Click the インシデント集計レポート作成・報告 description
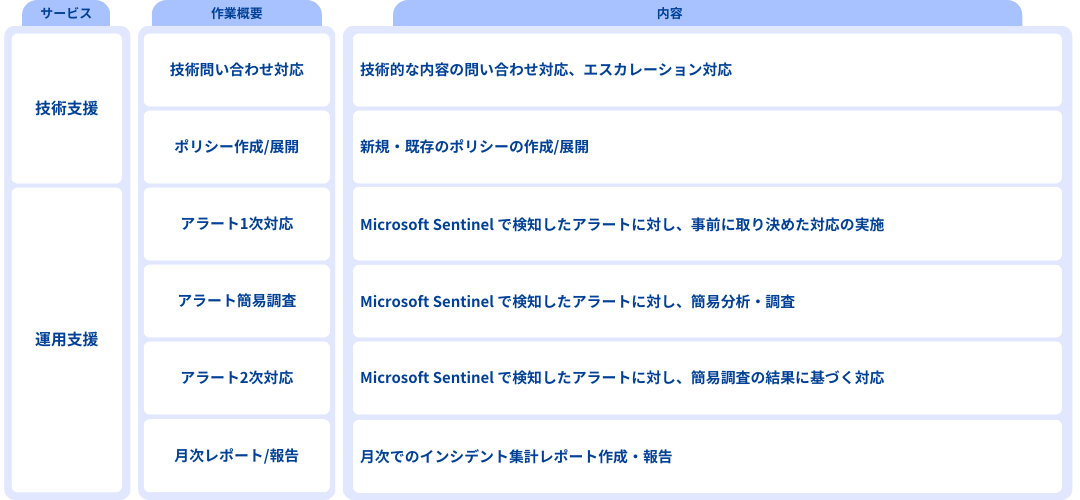The image size is (1080, 500). tap(516, 456)
